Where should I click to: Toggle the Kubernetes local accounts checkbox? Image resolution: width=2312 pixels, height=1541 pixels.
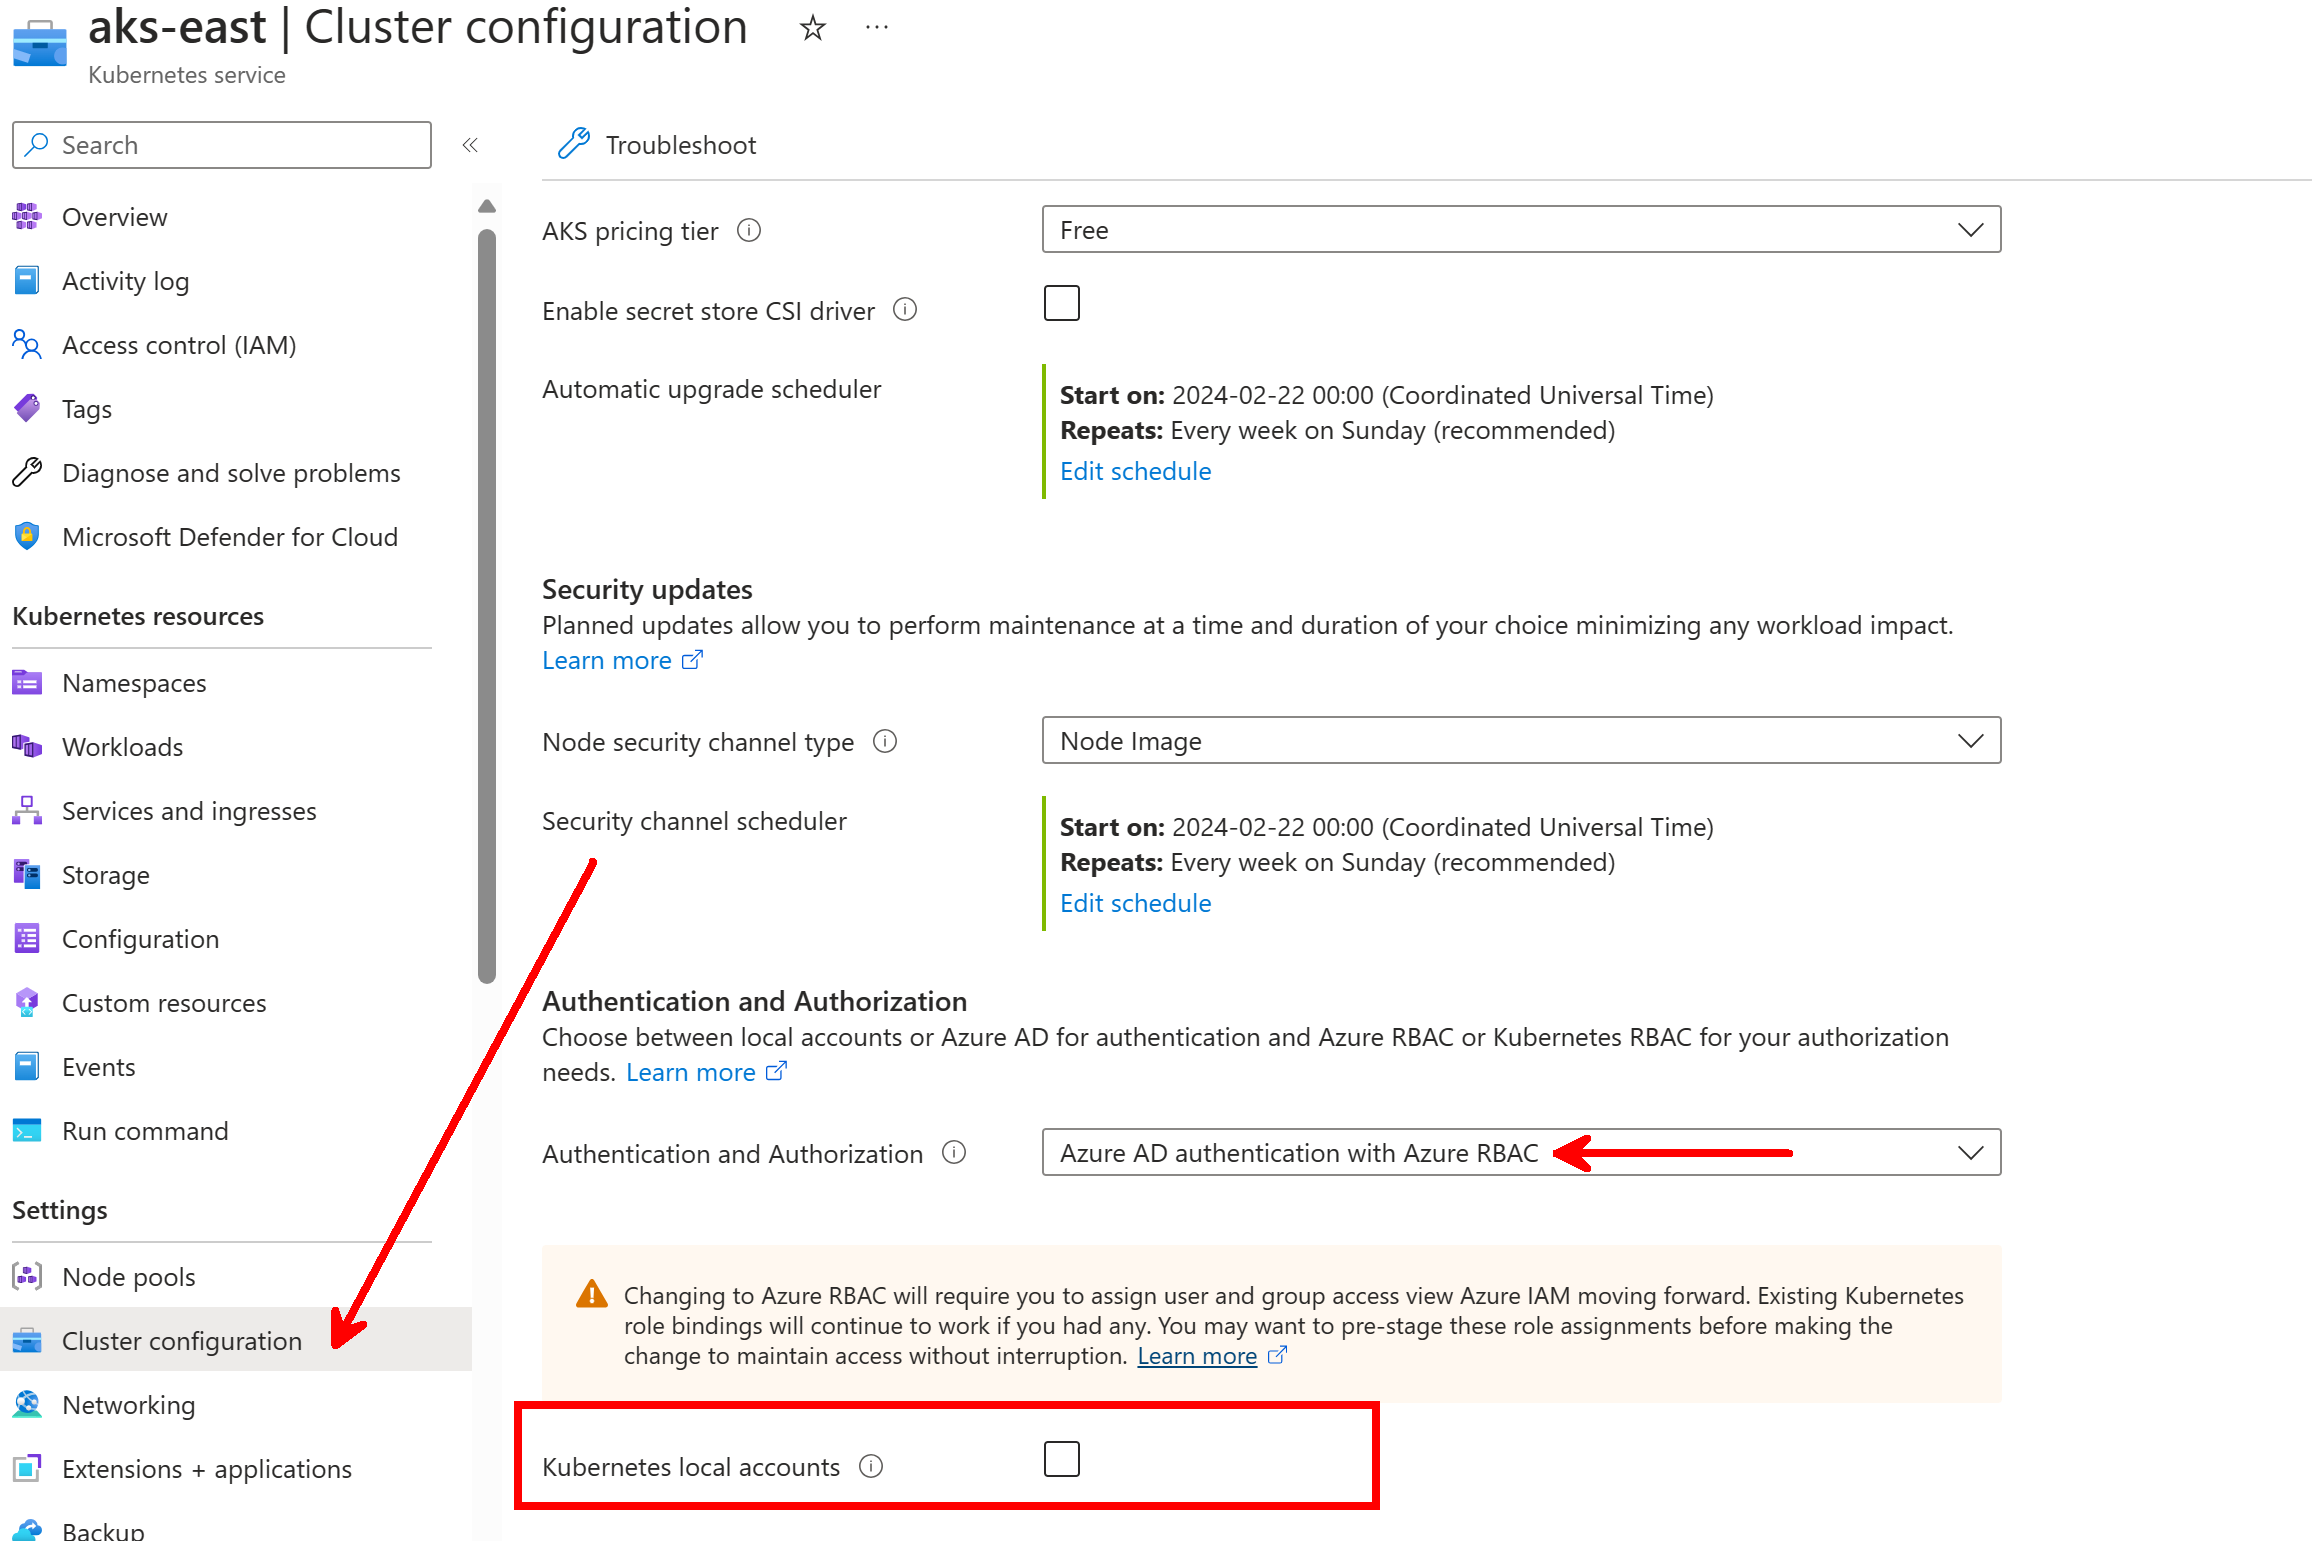coord(1061,1459)
